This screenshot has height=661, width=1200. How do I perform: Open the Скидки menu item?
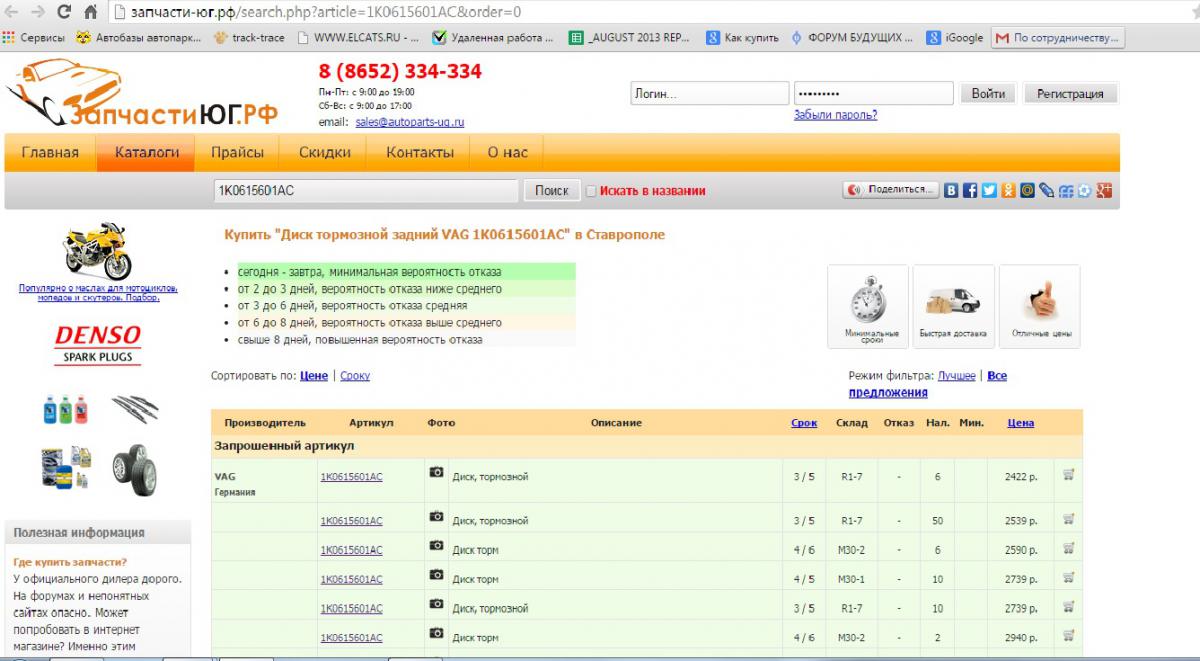click(x=325, y=153)
